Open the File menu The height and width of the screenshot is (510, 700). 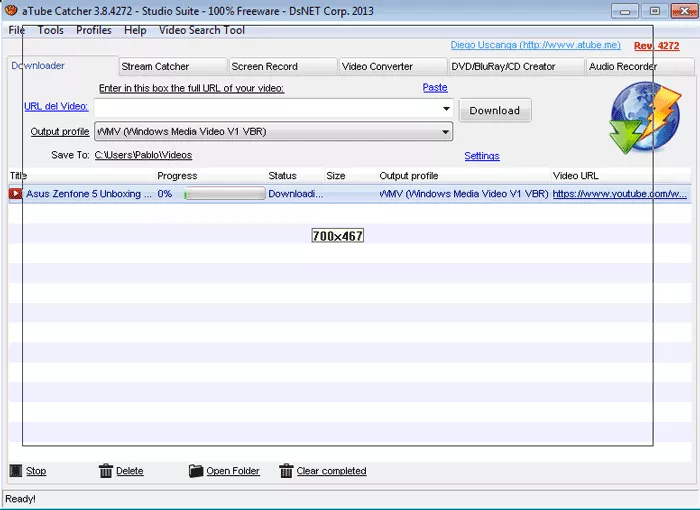17,30
